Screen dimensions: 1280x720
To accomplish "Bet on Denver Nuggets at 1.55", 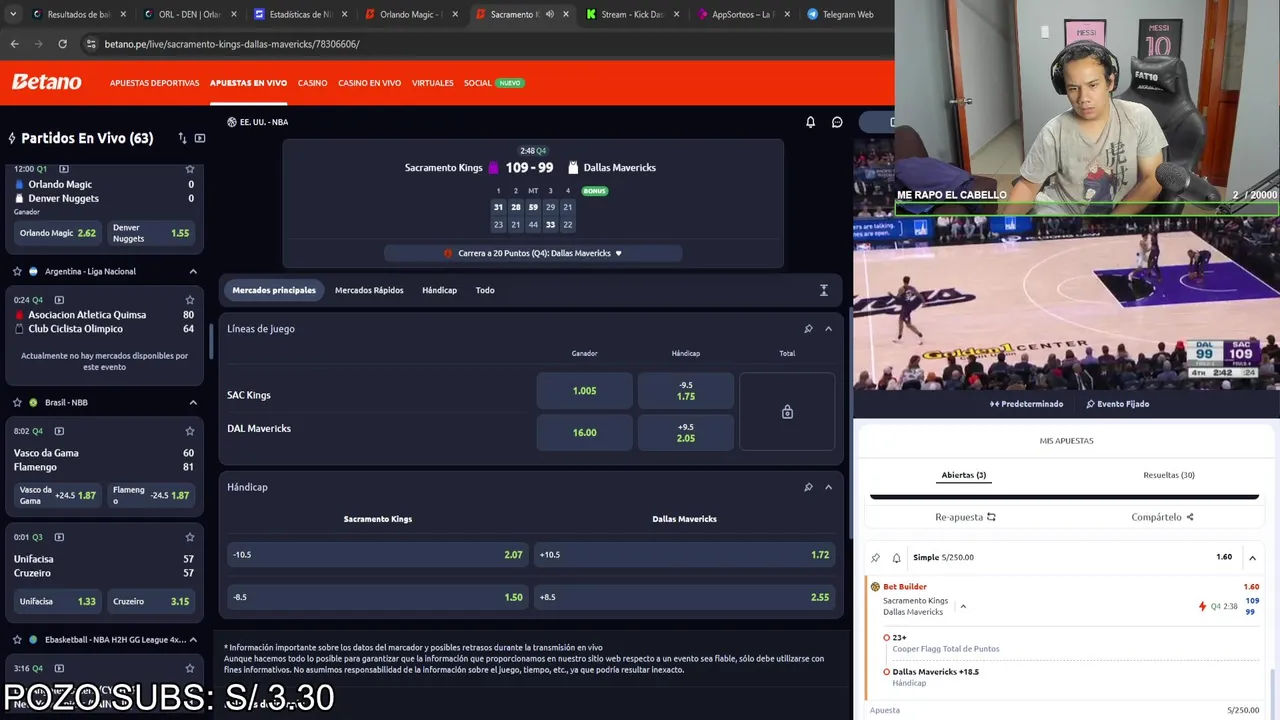I will tap(150, 233).
